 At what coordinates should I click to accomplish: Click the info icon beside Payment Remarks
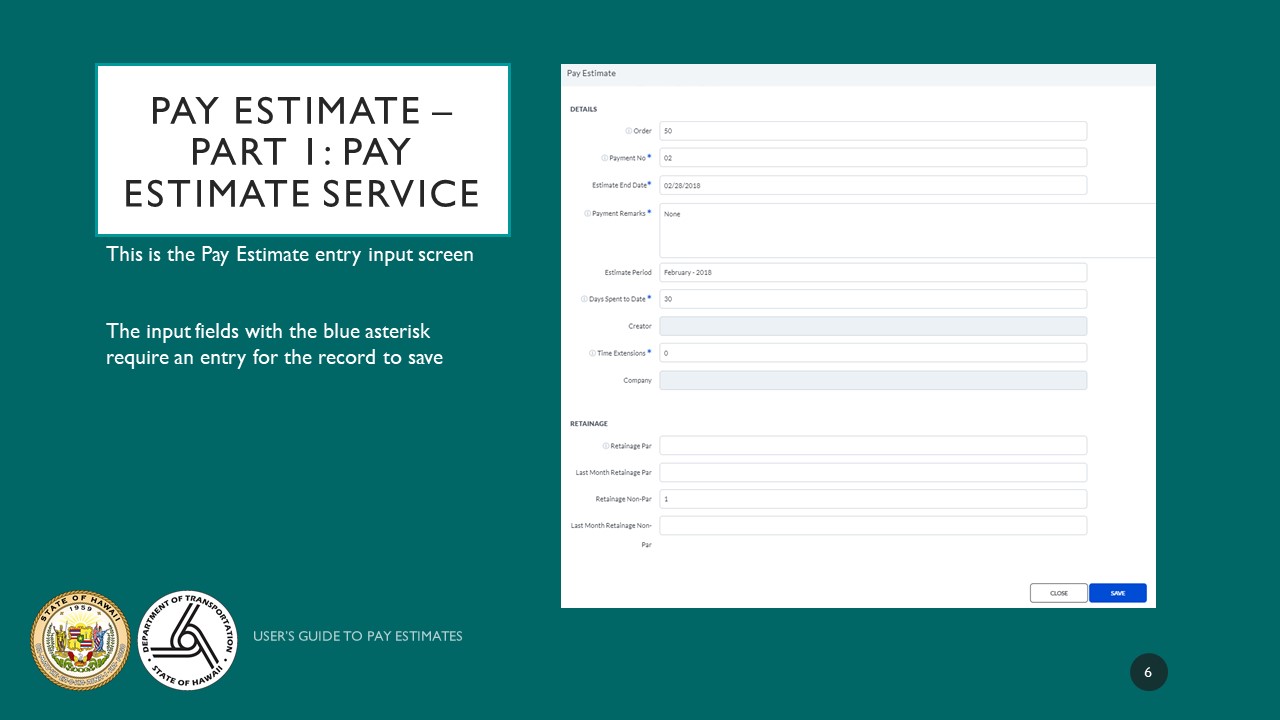(x=587, y=213)
